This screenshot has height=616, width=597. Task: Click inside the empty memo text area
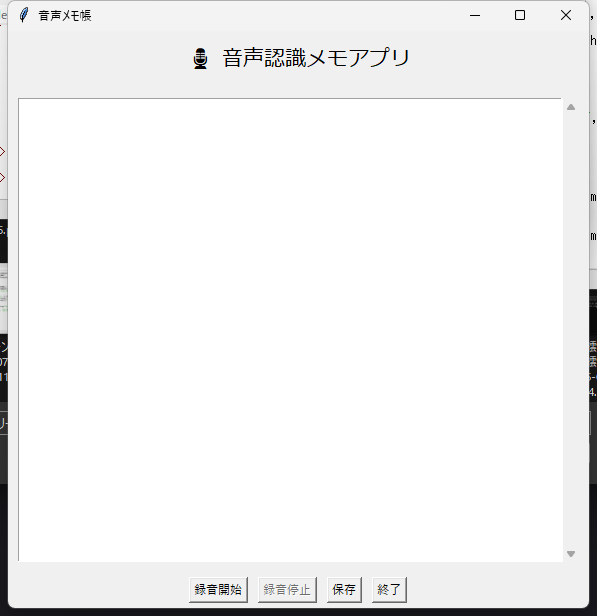point(290,330)
